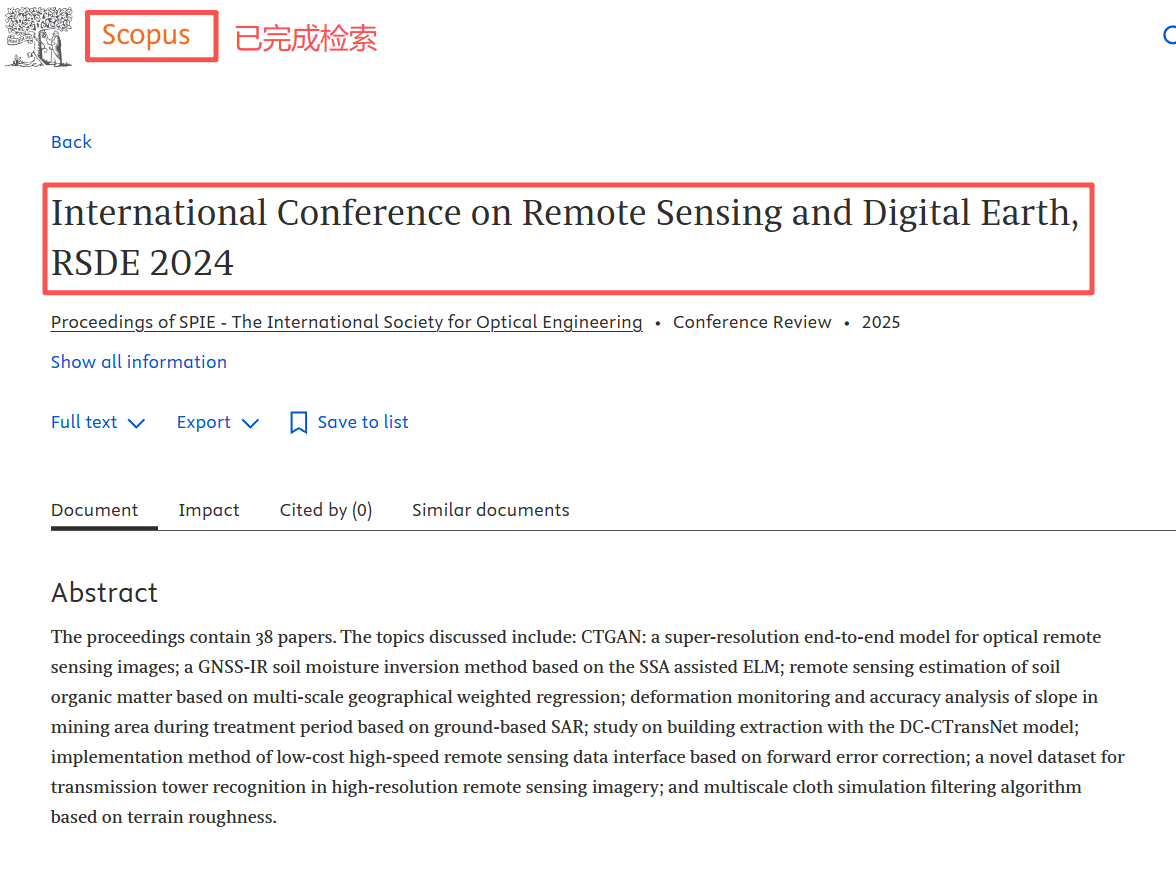1176x888 pixels.
Task: Expand Show all information
Action: 139,362
